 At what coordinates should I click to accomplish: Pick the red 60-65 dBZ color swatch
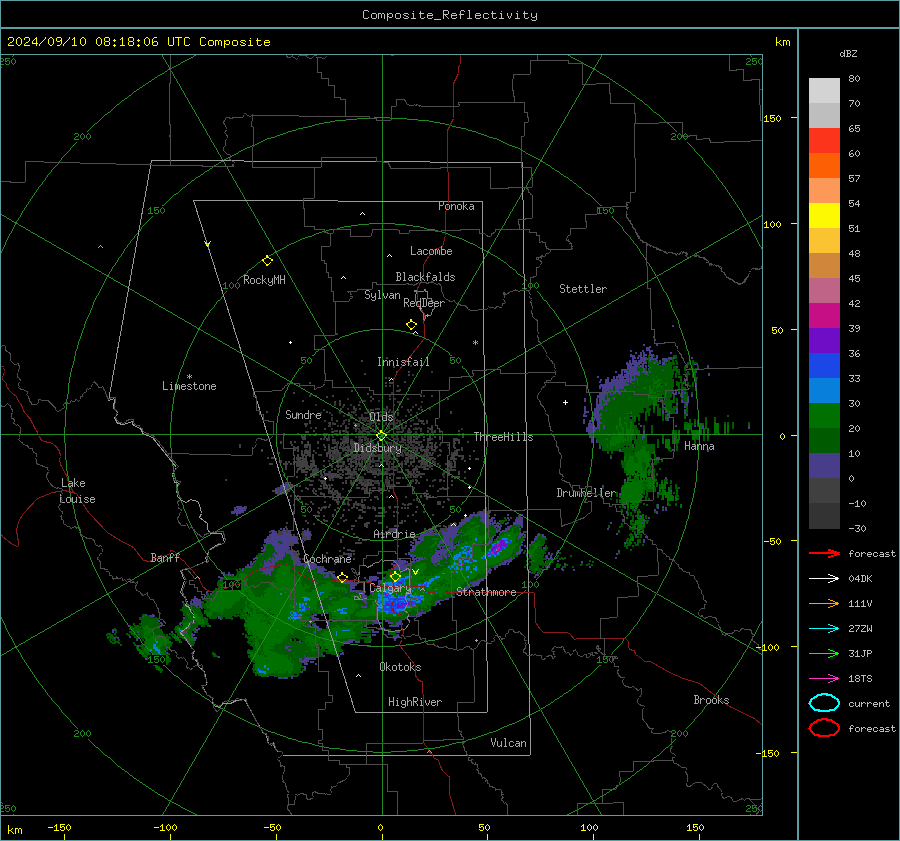[x=824, y=140]
